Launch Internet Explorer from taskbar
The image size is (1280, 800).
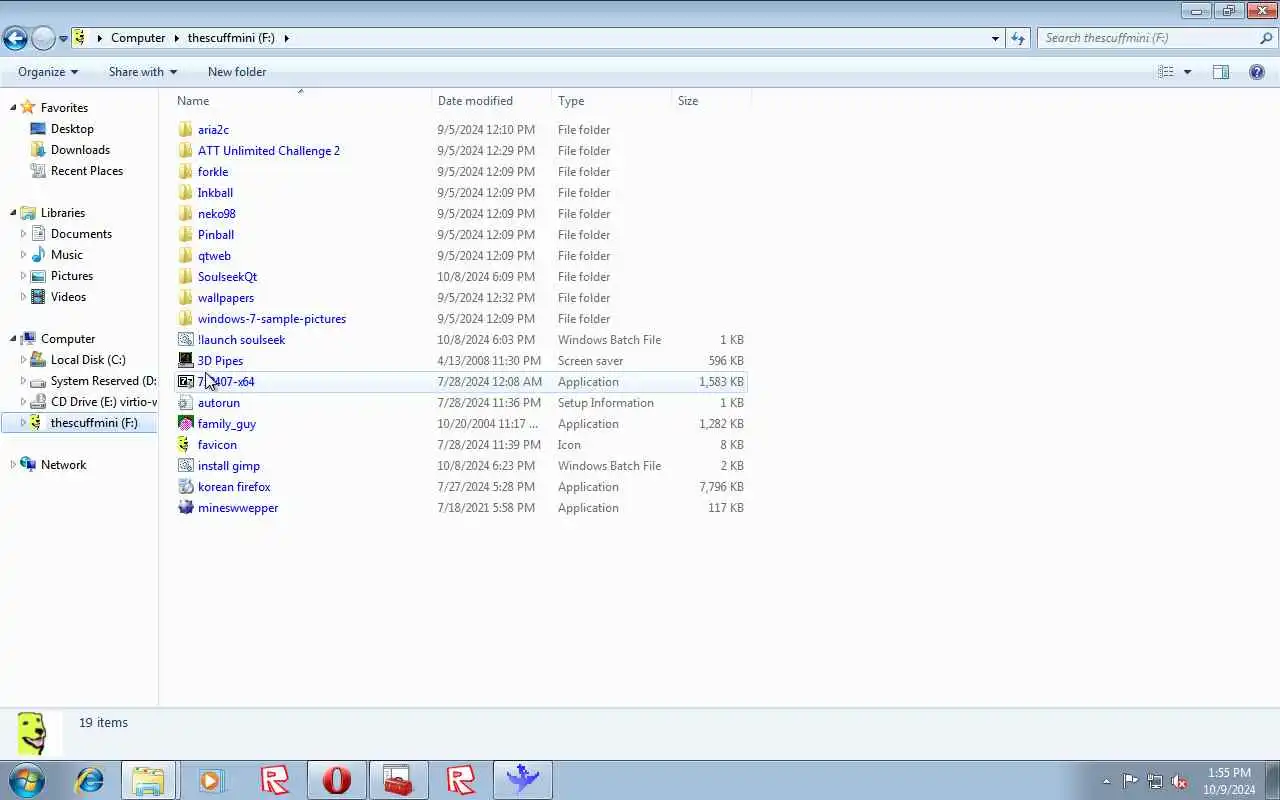pyautogui.click(x=89, y=780)
